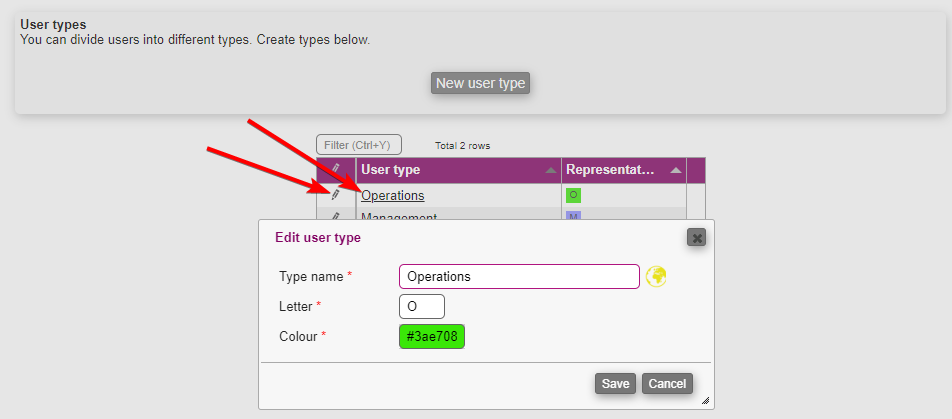Click the yellow globe translation icon
Image resolution: width=952 pixels, height=419 pixels.
pos(656,276)
